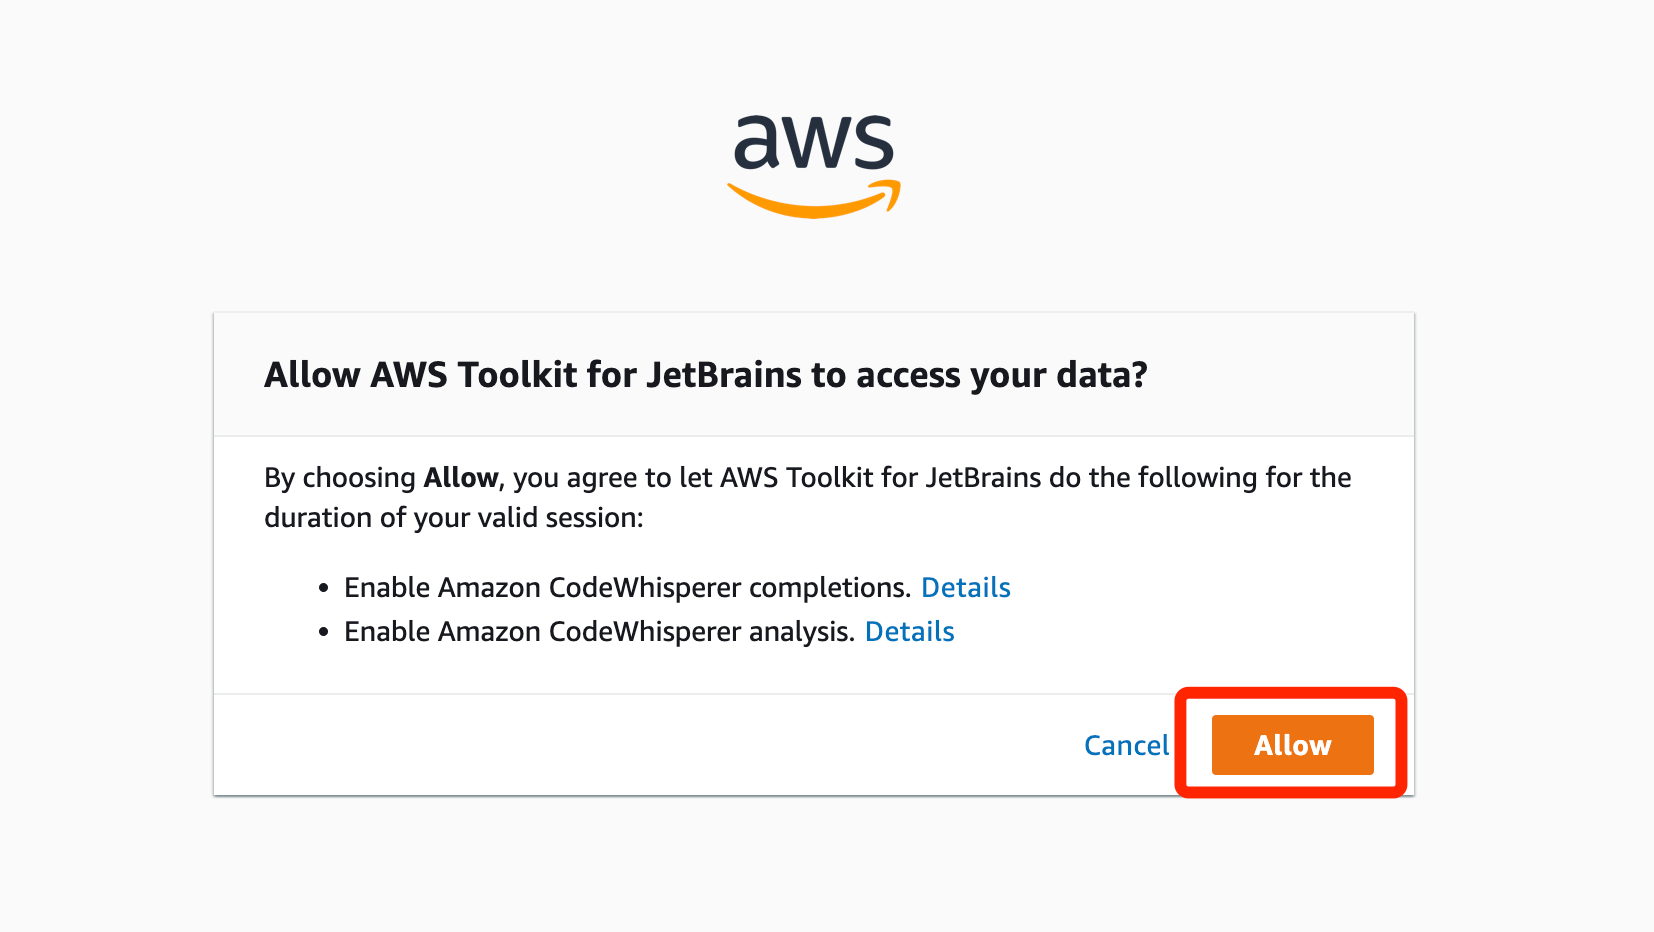
Task: Click the question mark ending the heading
Action: [1137, 375]
